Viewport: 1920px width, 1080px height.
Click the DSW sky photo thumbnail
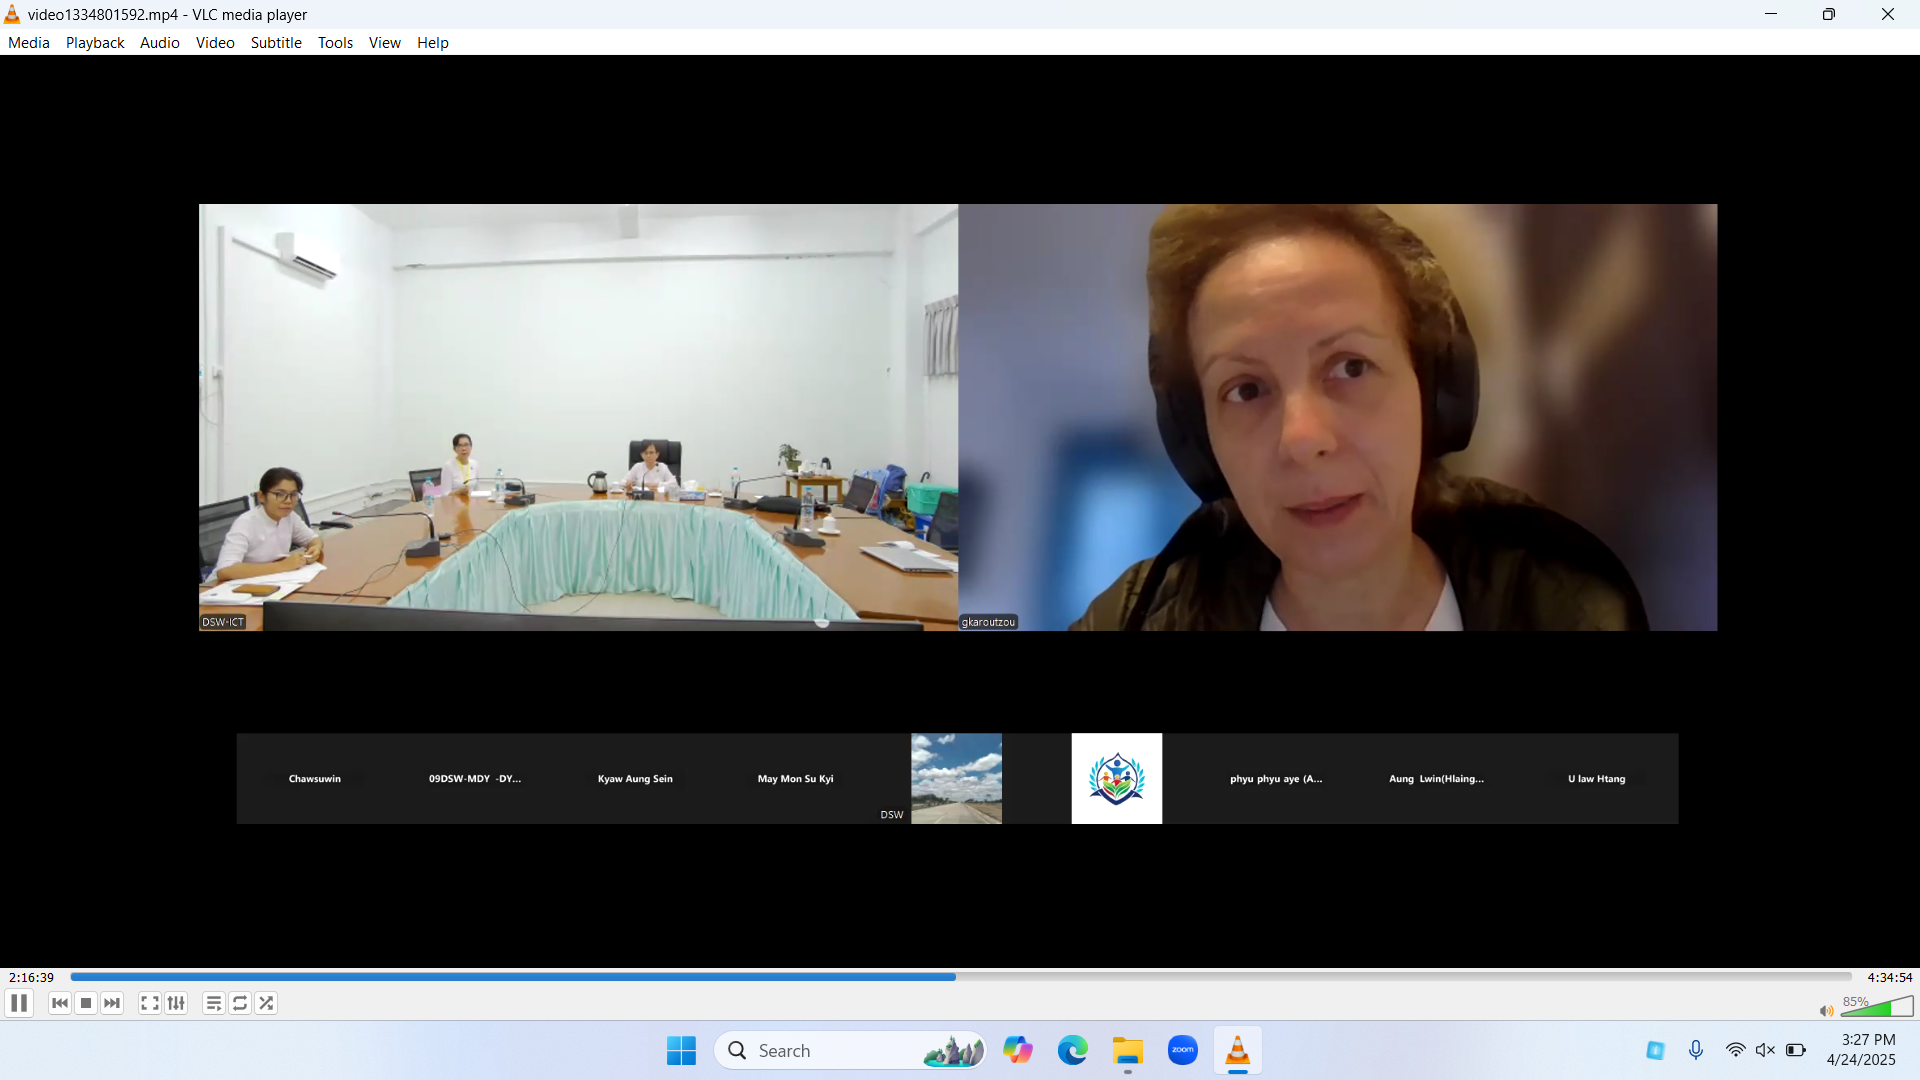pos(956,778)
